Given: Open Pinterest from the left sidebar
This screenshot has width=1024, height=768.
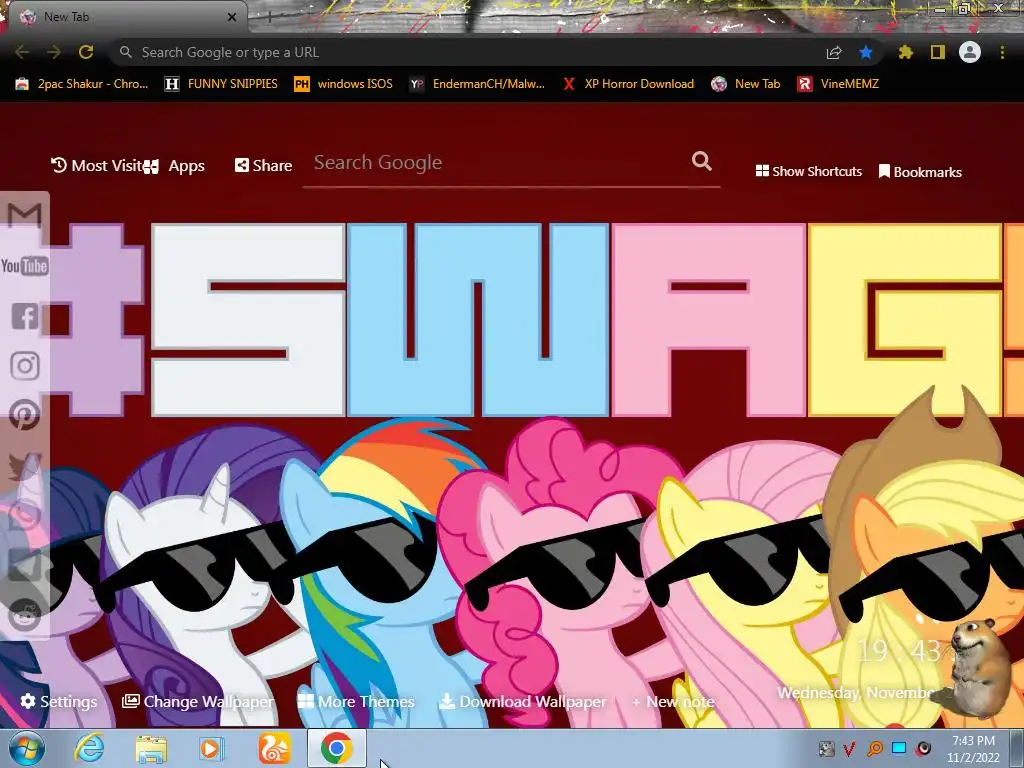Looking at the screenshot, I should (25, 415).
